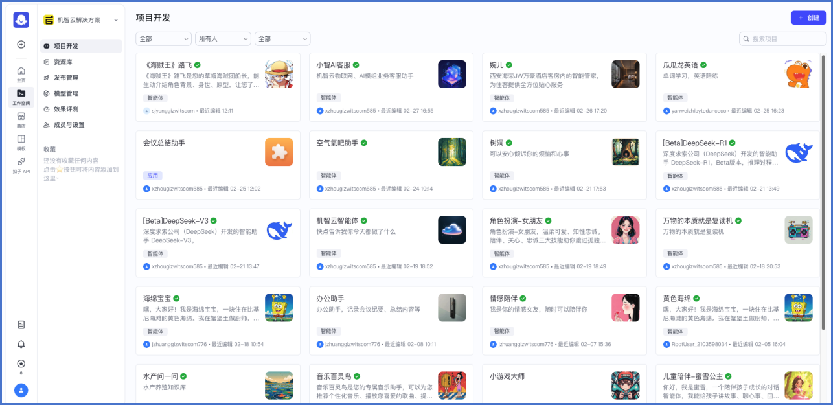Click the straw hat 路飞 thumbnail
This screenshot has height=405, width=833.
click(279, 74)
